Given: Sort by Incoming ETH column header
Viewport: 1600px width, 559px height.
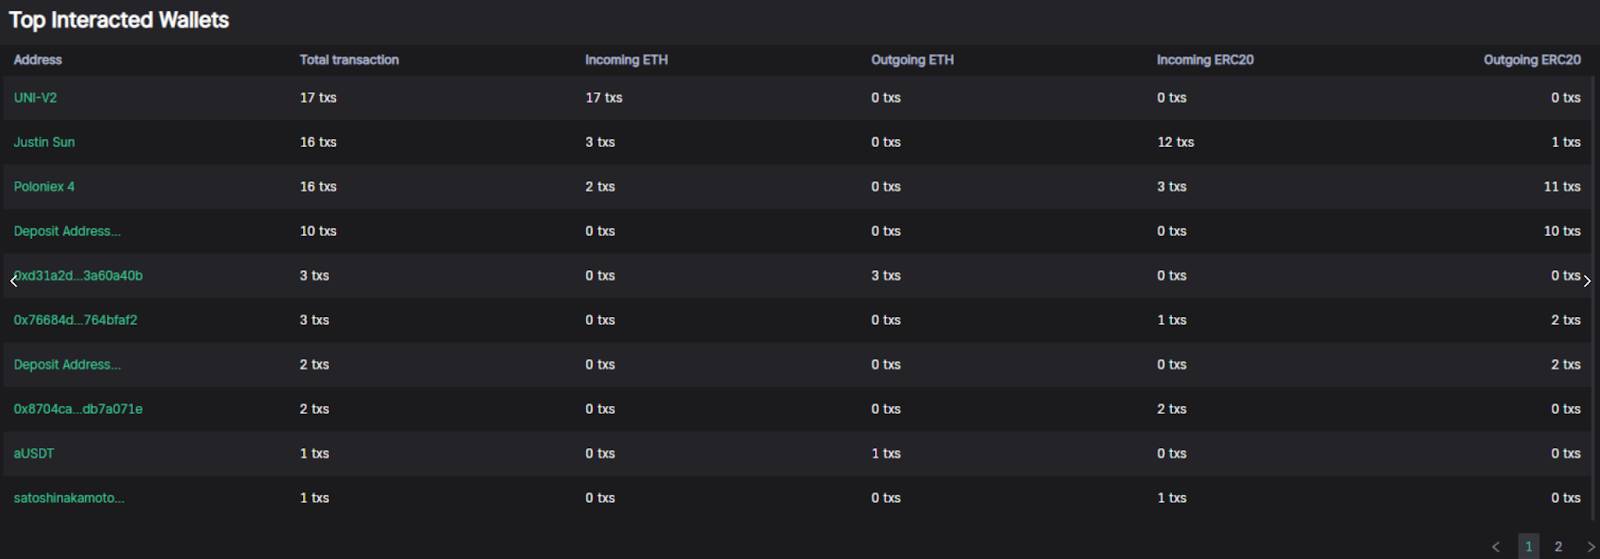Looking at the screenshot, I should pos(626,60).
